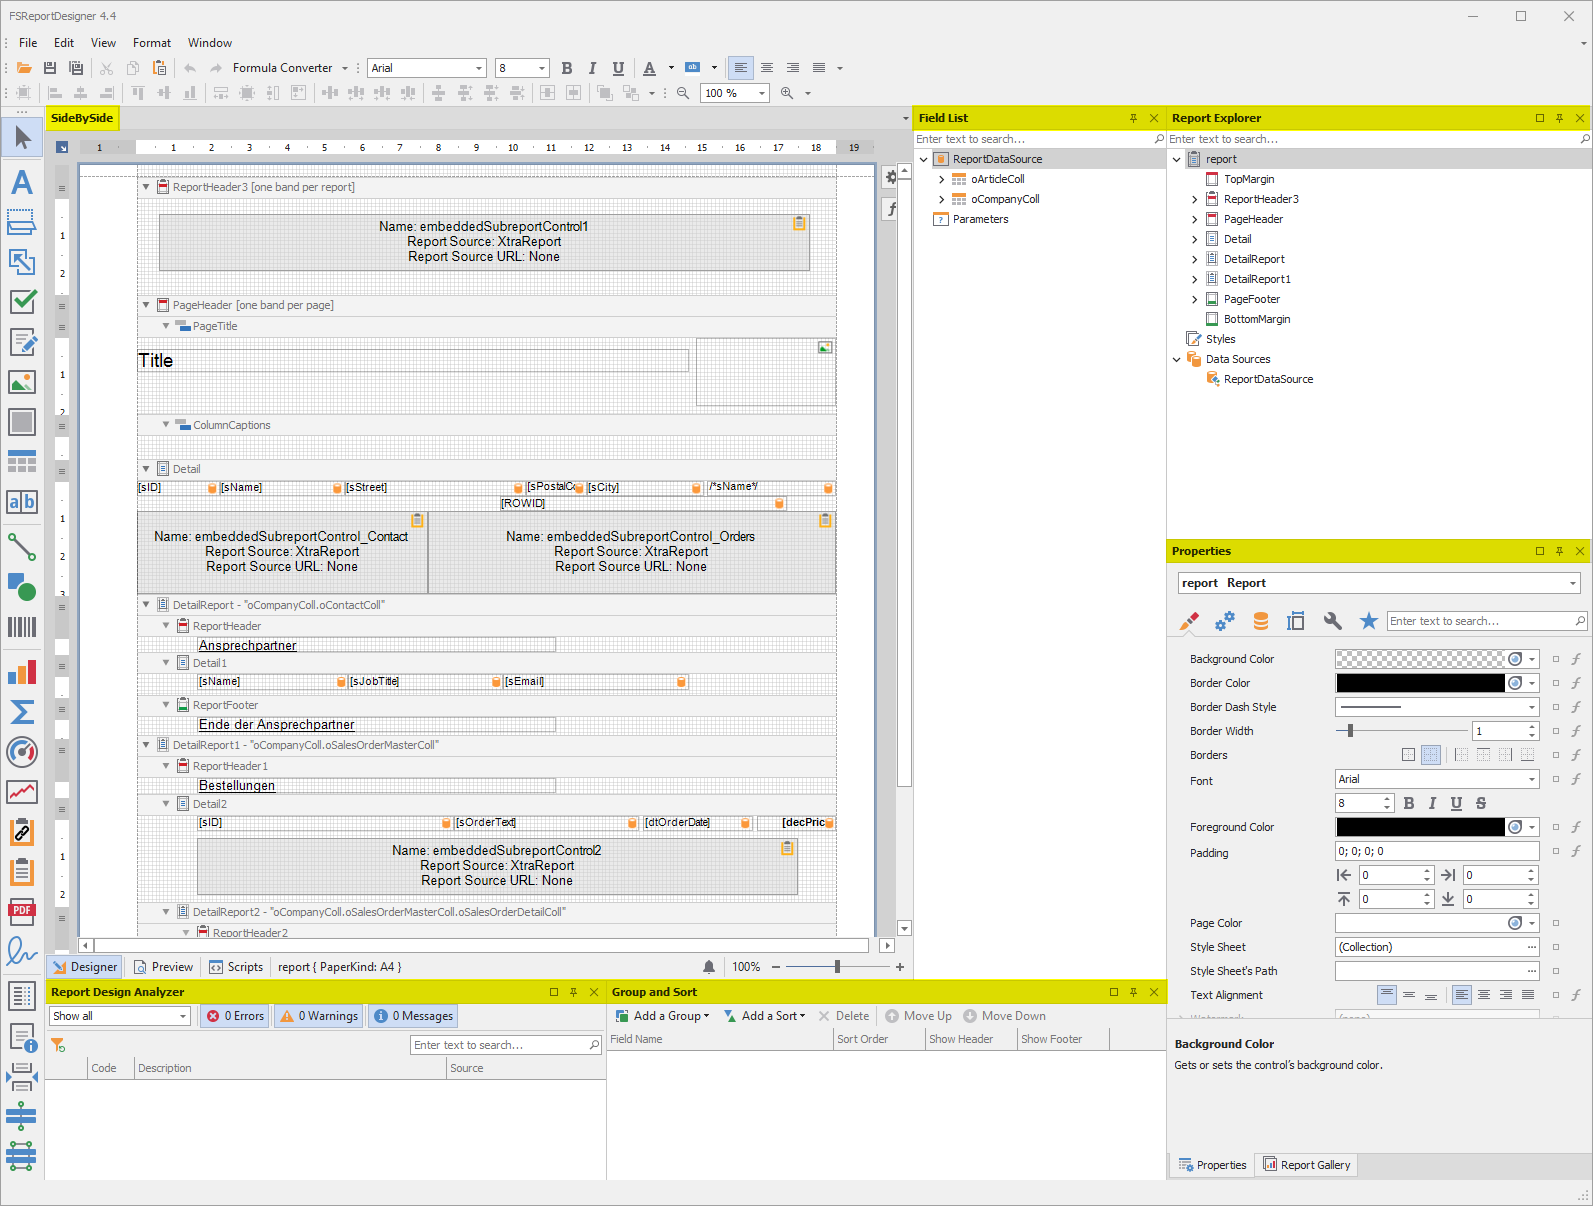Select the Chart control tool
The image size is (1593, 1206).
pos(22,672)
